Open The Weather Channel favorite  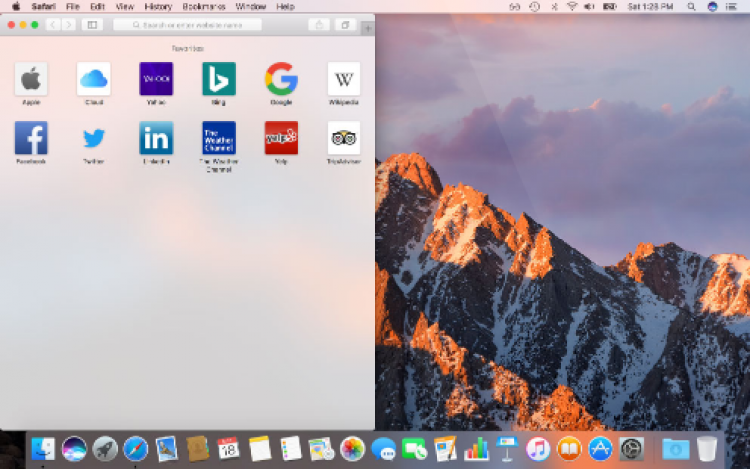(x=218, y=138)
